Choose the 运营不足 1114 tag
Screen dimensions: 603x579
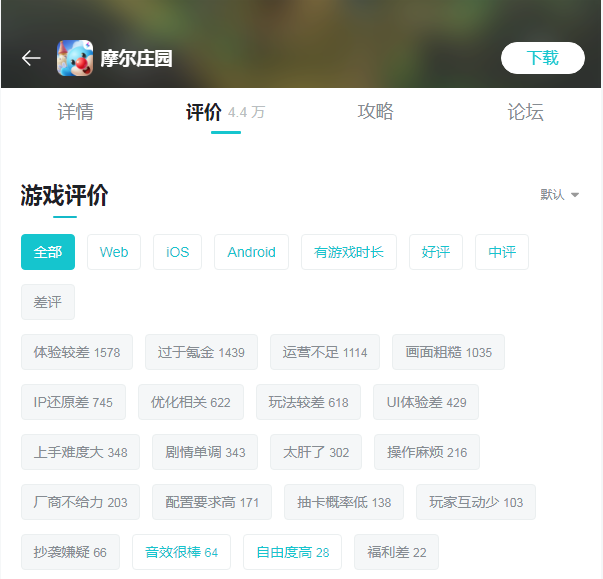[325, 352]
